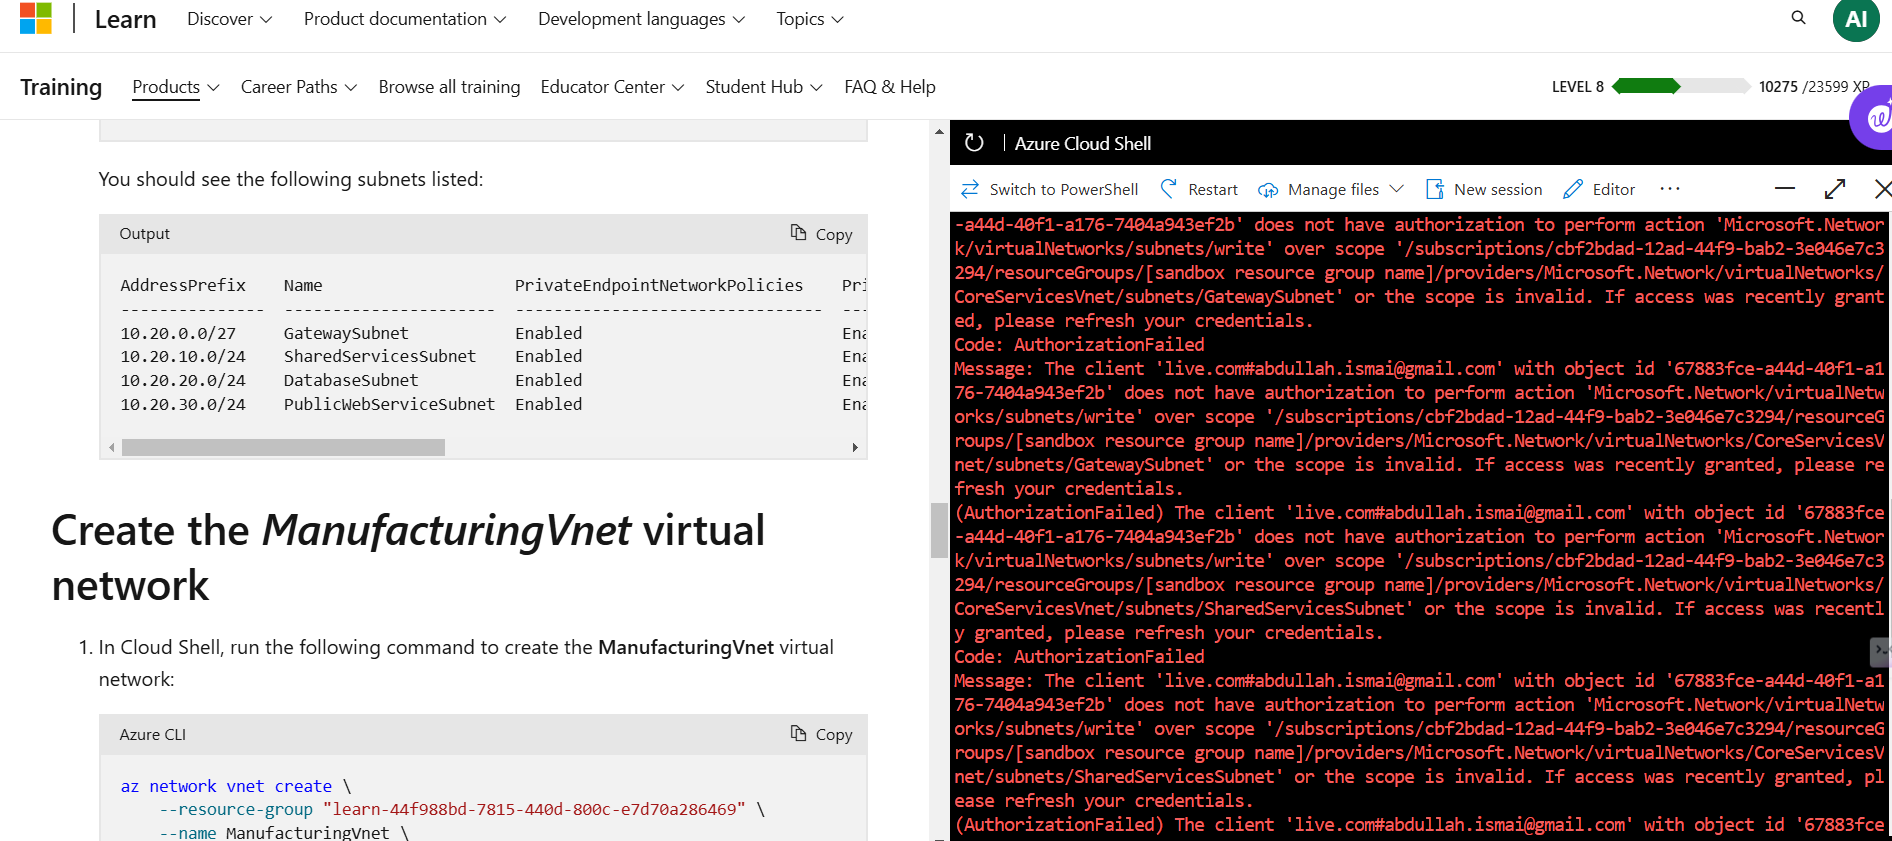Open the Cloud Shell more options ellipsis
This screenshot has height=841, width=1892.
tap(1670, 189)
